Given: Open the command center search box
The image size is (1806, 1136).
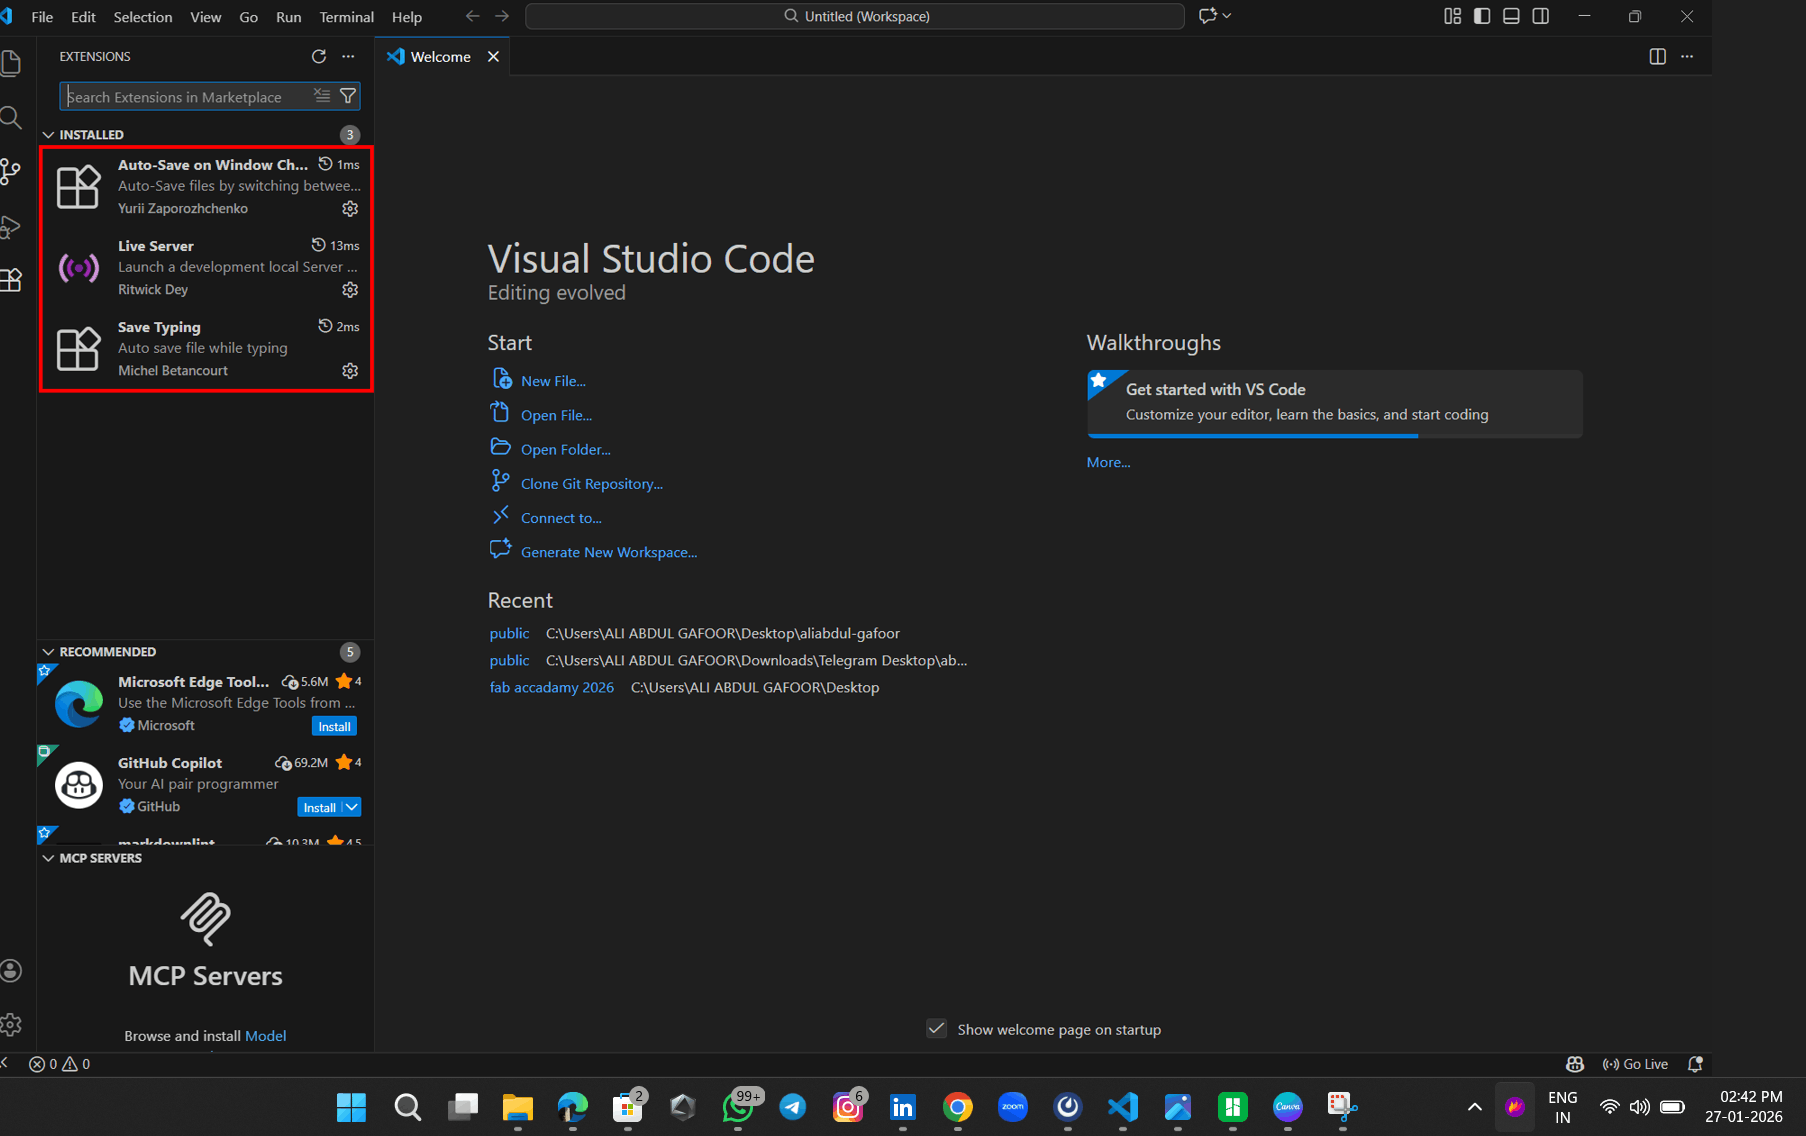Looking at the screenshot, I should point(855,16).
